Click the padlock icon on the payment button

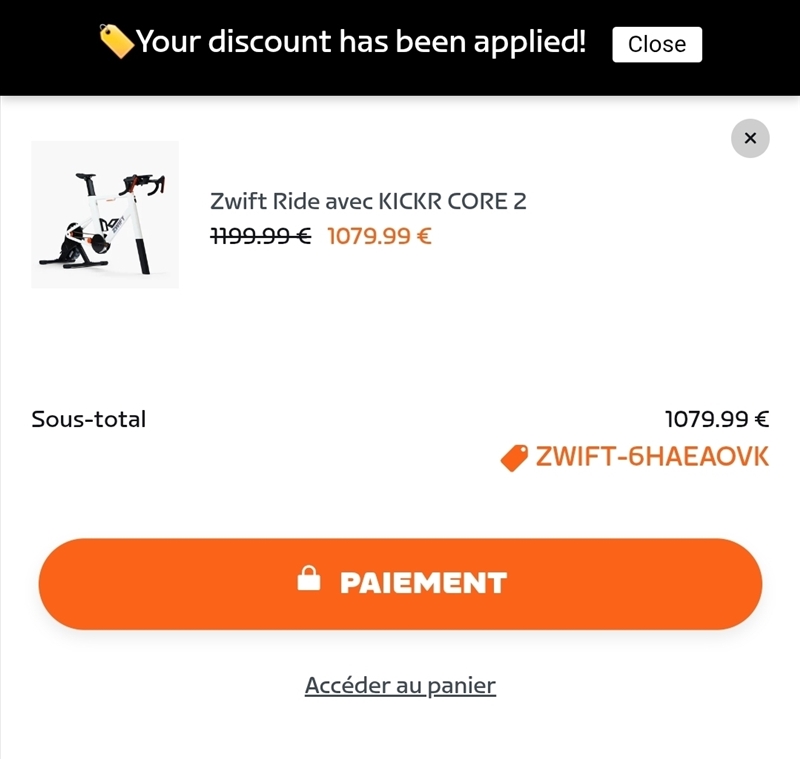click(x=309, y=579)
